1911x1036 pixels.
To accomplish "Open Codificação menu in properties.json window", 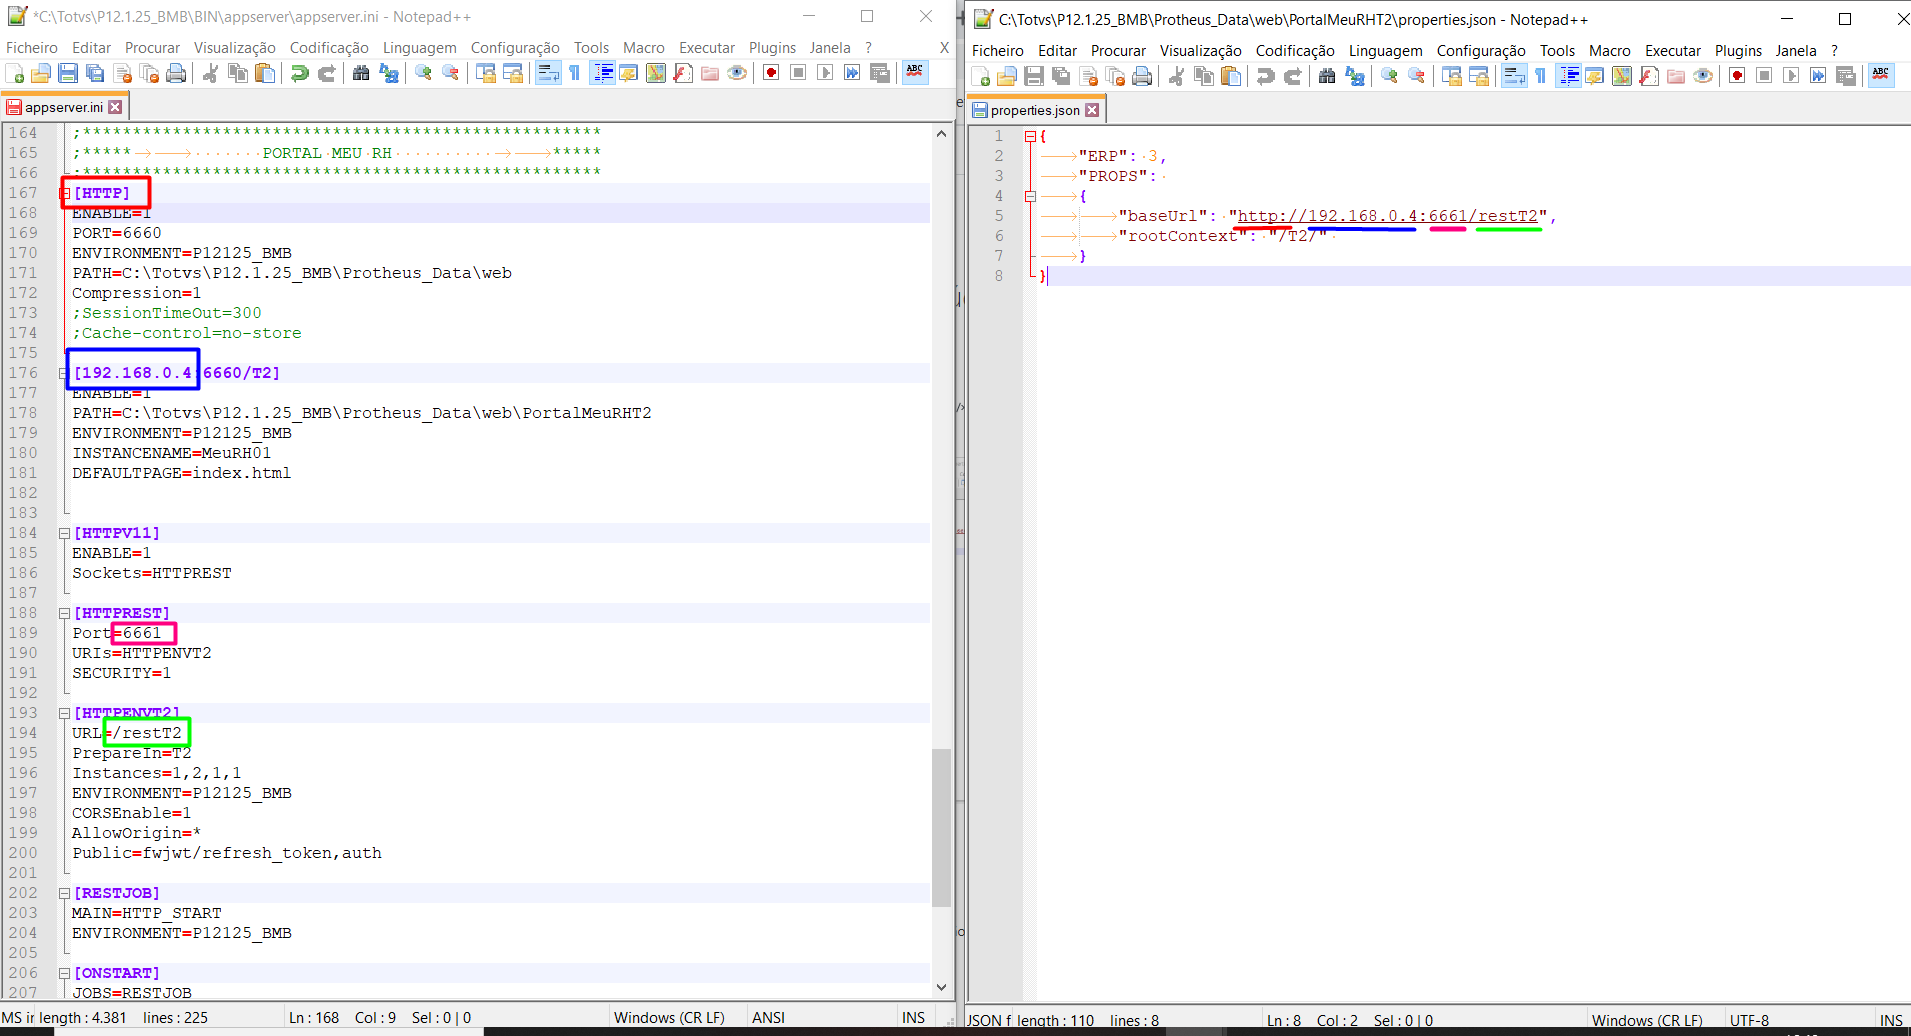I will click(1295, 51).
